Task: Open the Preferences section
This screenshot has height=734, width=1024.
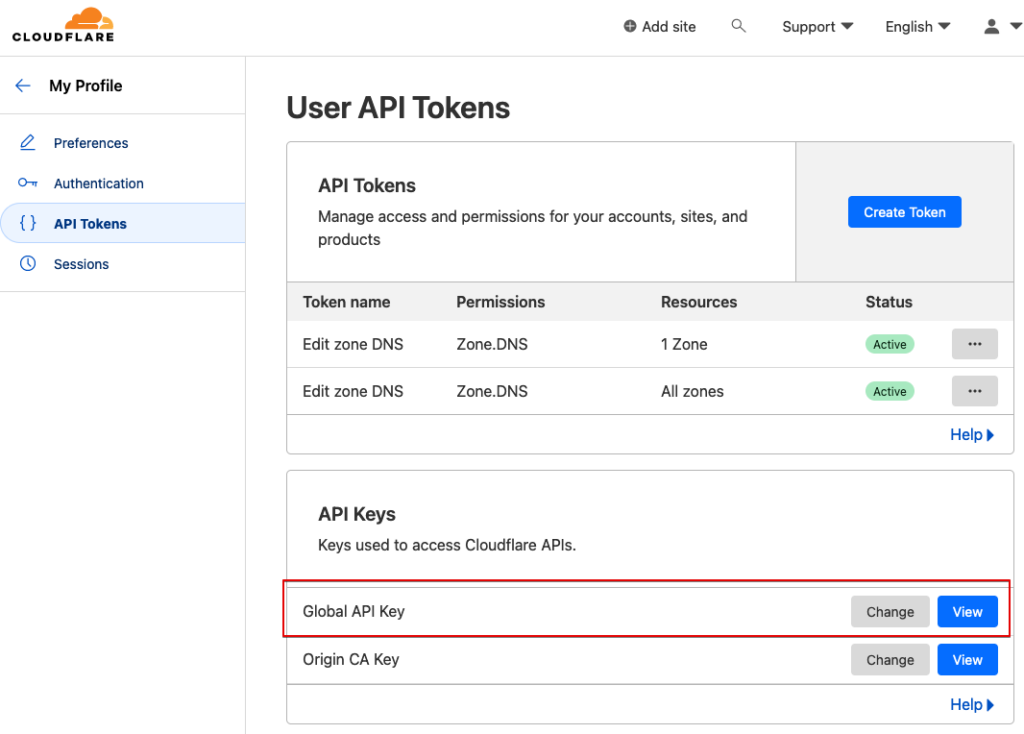Action: pyautogui.click(x=91, y=143)
